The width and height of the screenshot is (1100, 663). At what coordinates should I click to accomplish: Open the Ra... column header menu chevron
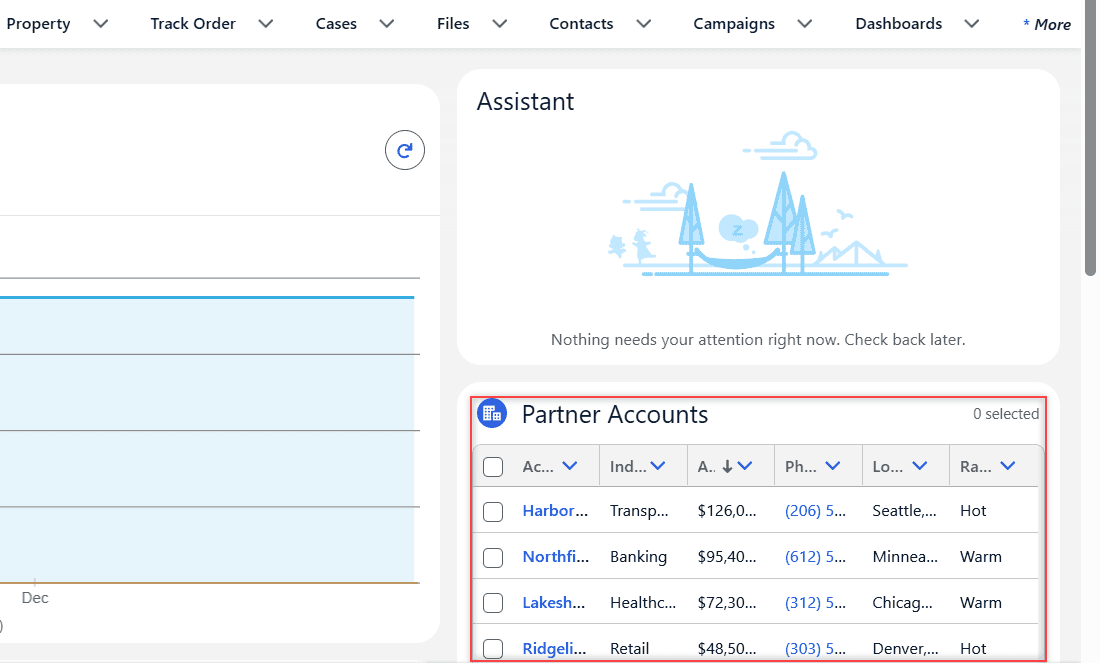tap(1007, 466)
